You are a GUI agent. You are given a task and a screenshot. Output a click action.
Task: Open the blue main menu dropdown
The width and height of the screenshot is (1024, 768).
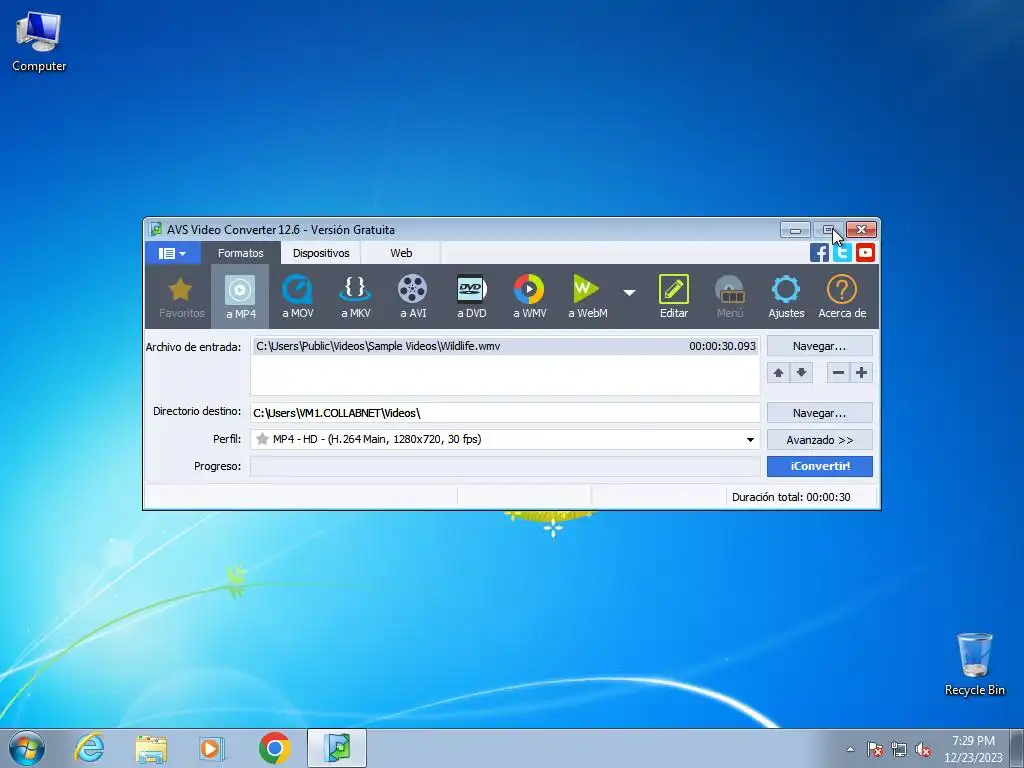tap(172, 253)
